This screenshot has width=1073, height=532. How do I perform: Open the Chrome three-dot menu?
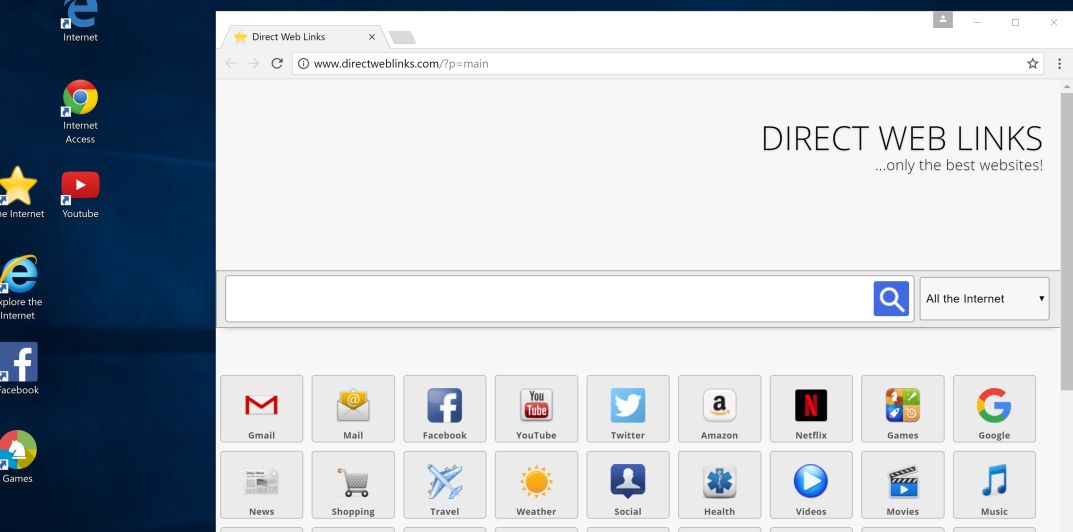tap(1060, 64)
